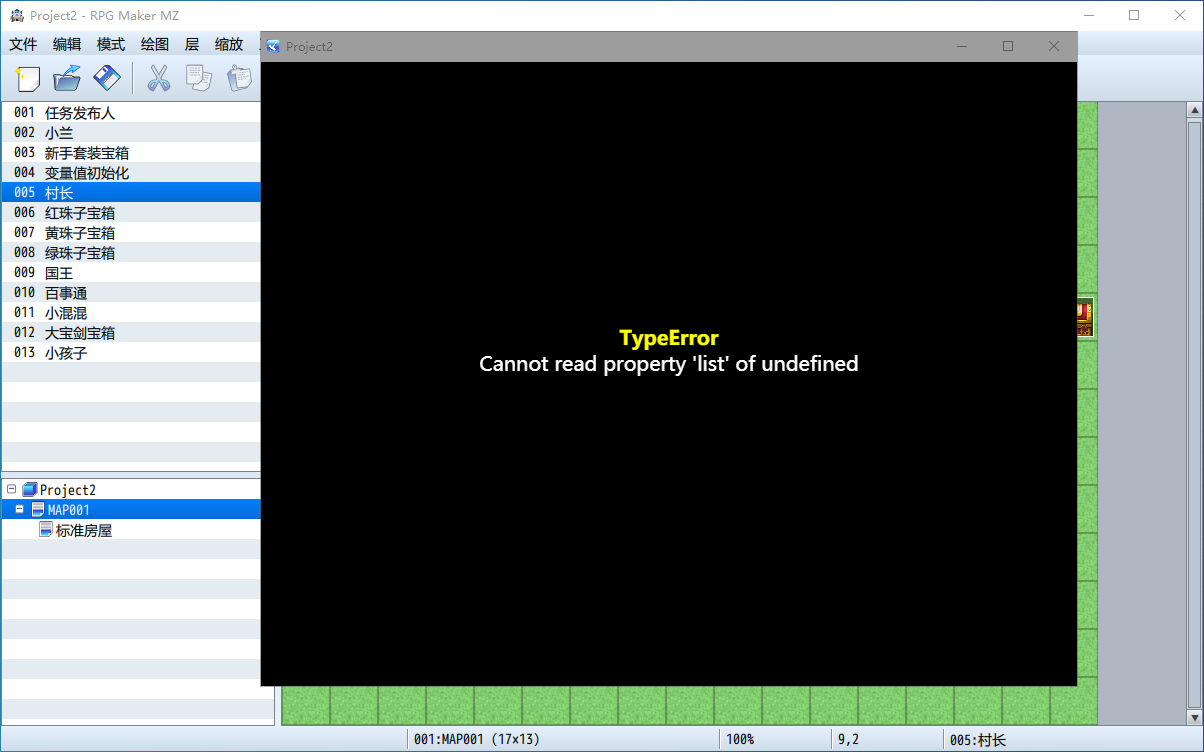1204x752 pixels.
Task: Maximize the RPG Maker MZ main window
Action: 1134,15
